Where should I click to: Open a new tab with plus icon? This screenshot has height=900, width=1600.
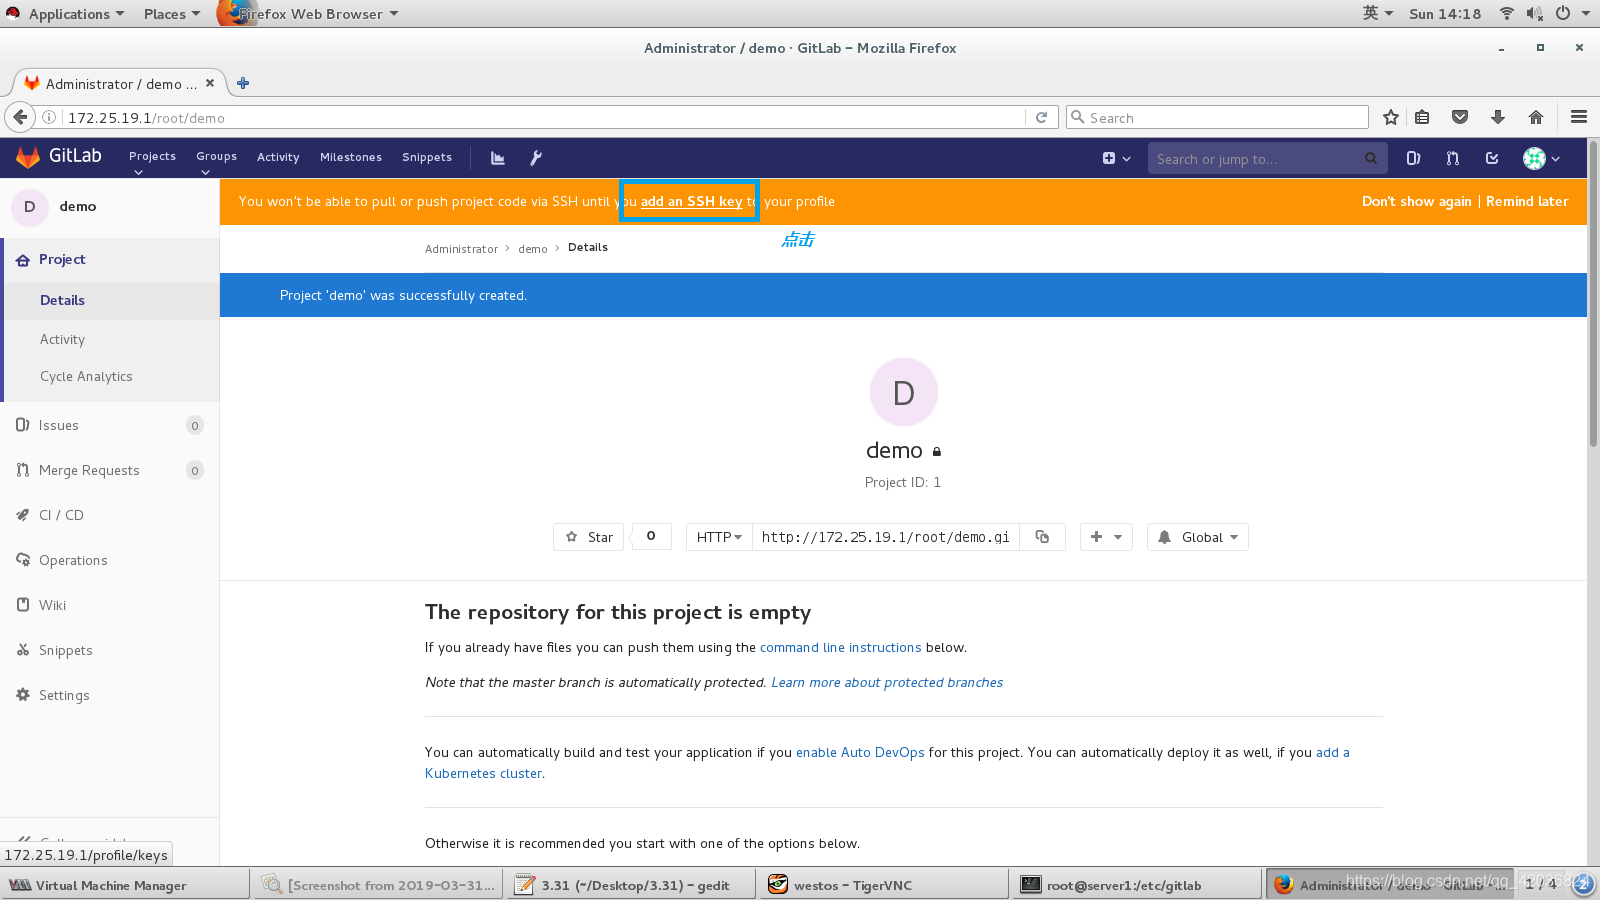[243, 83]
